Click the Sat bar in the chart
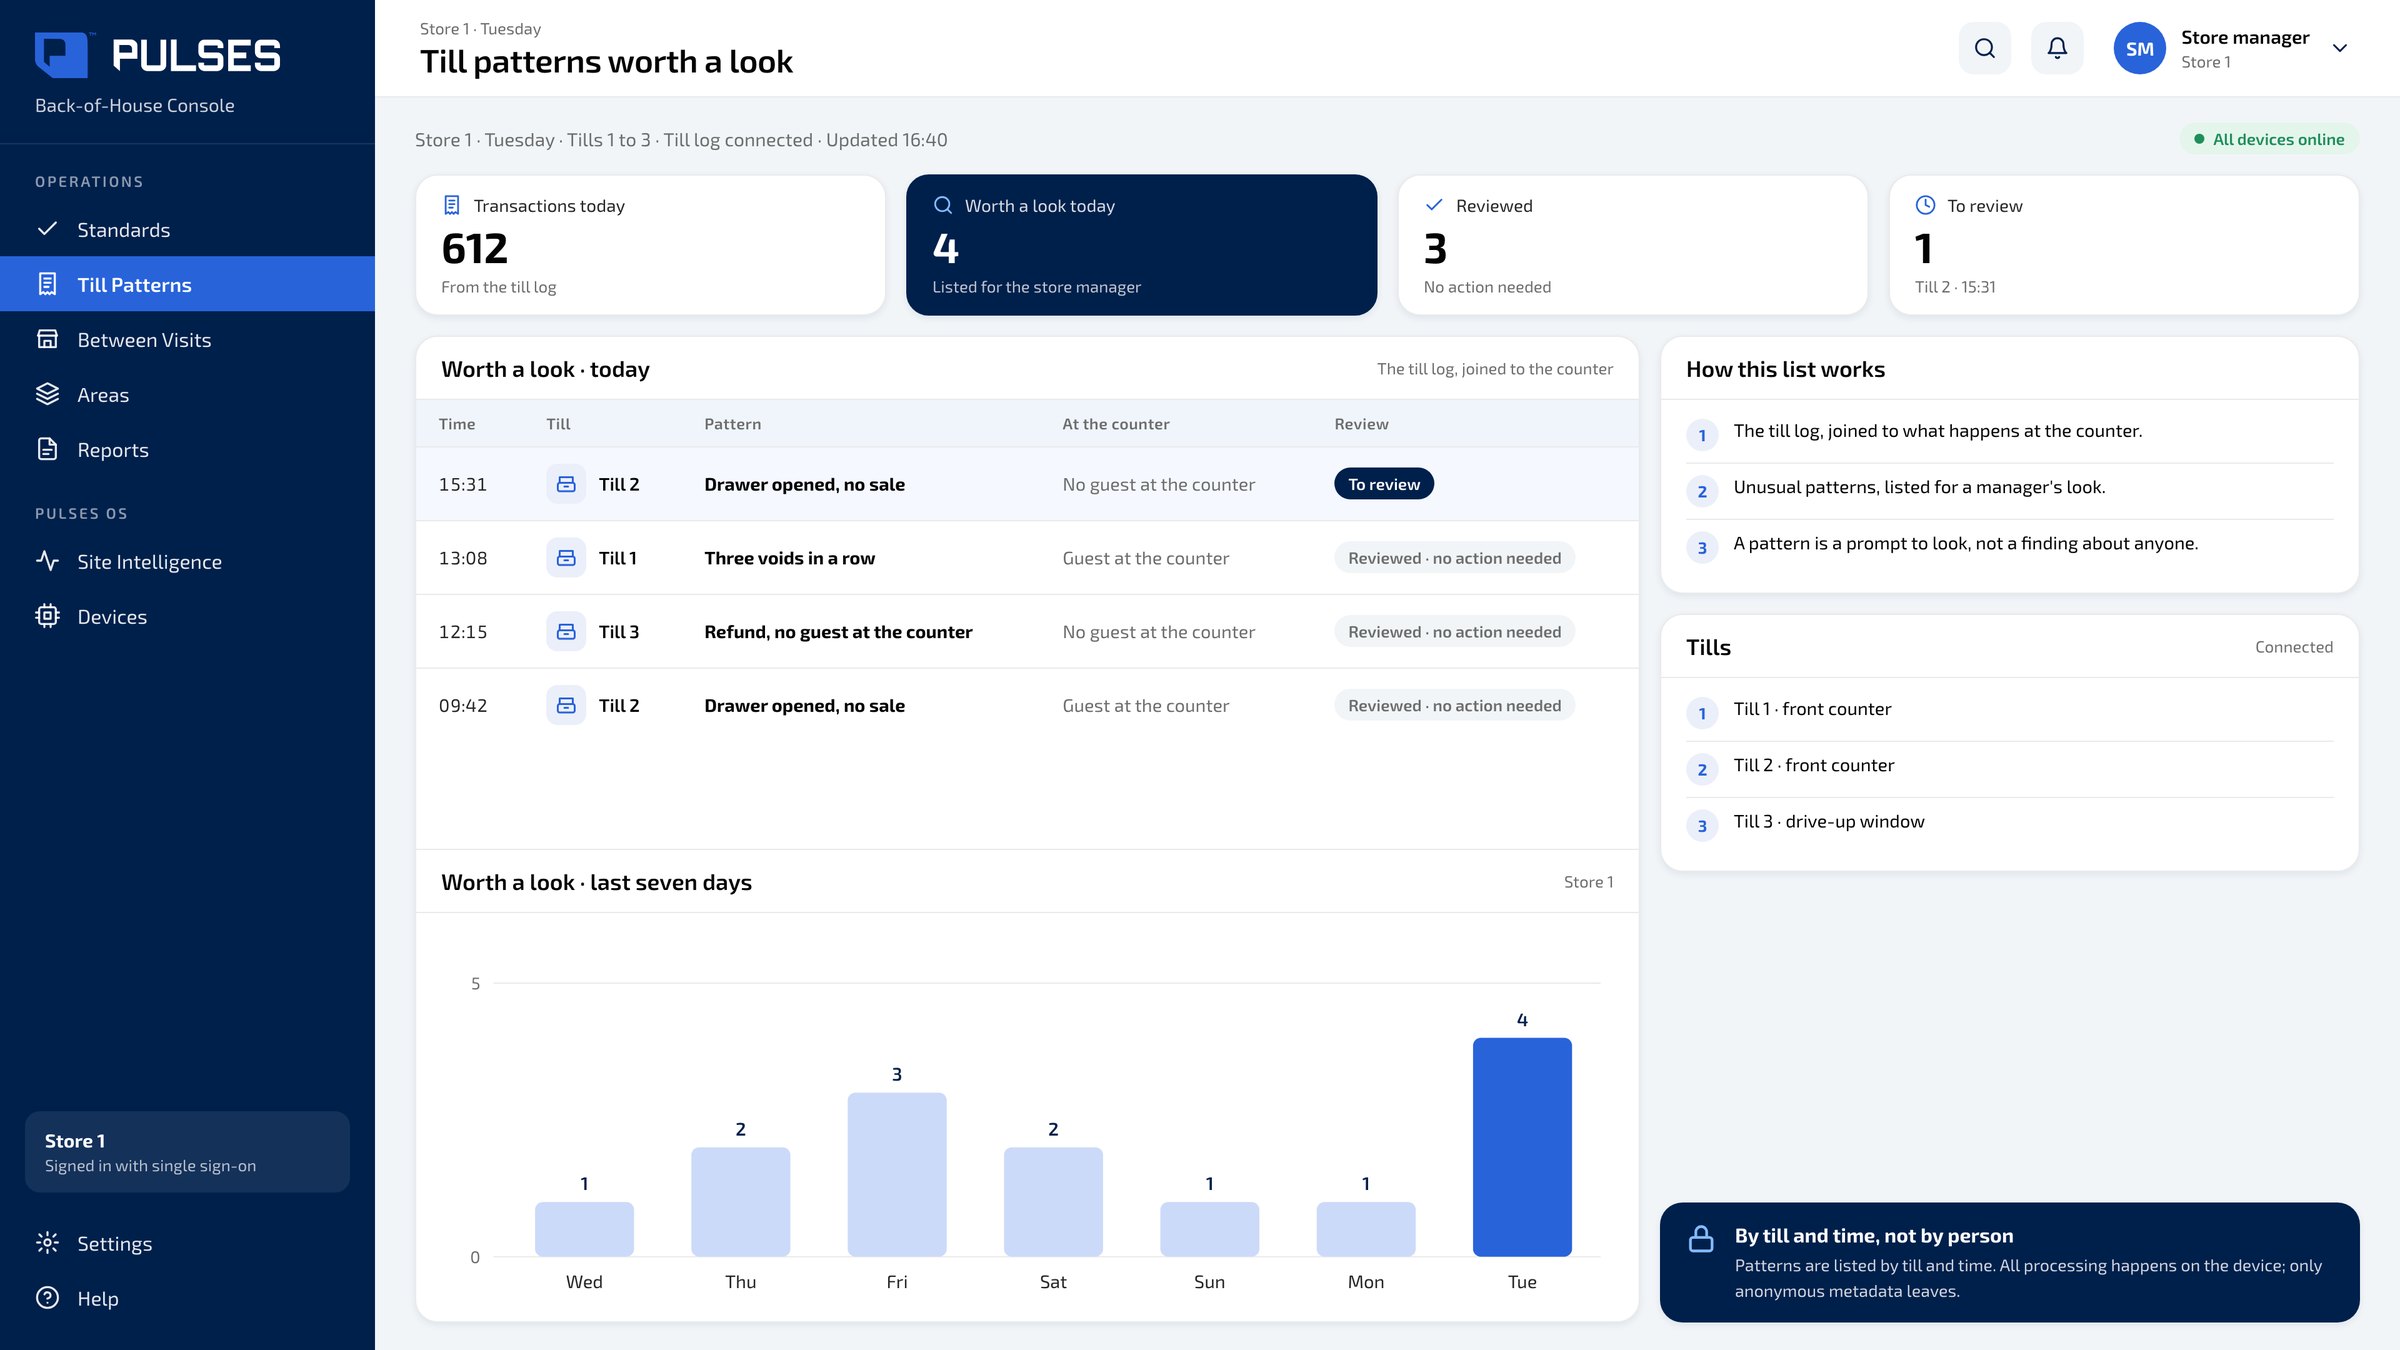This screenshot has width=2400, height=1350. pos(1053,1201)
